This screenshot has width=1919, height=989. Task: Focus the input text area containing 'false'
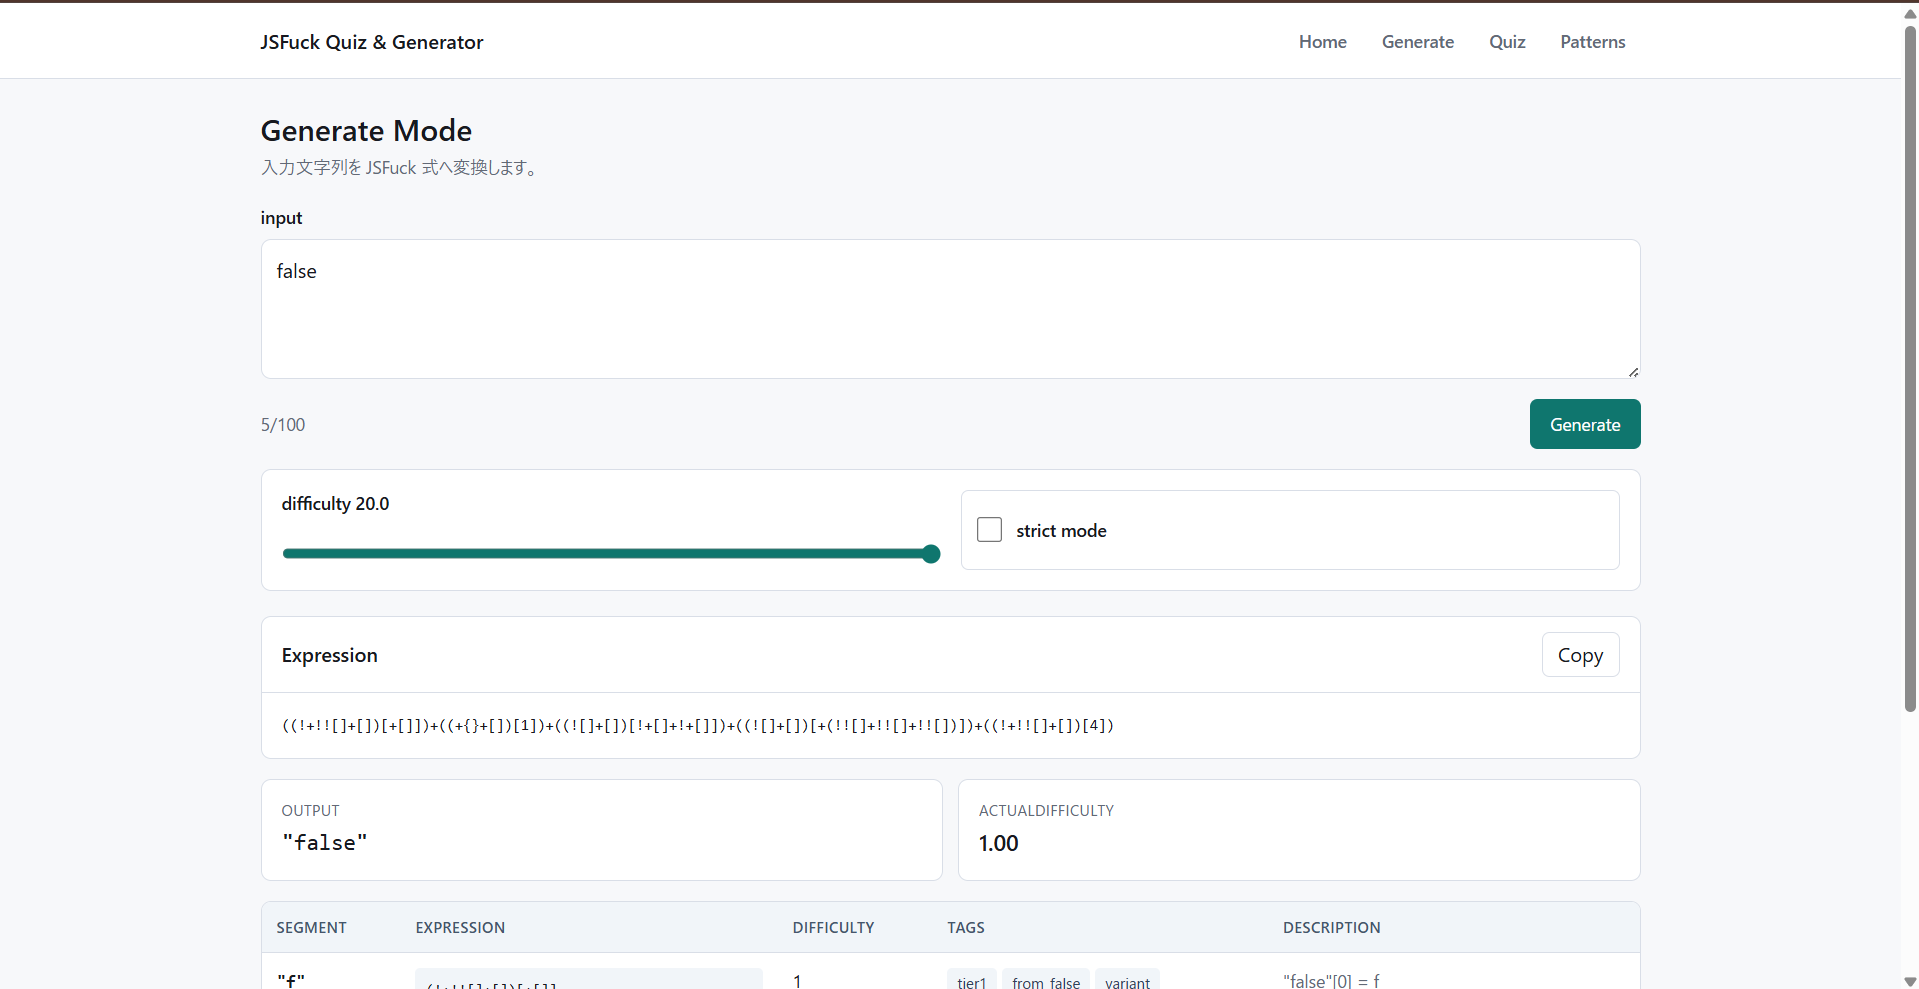click(950, 309)
